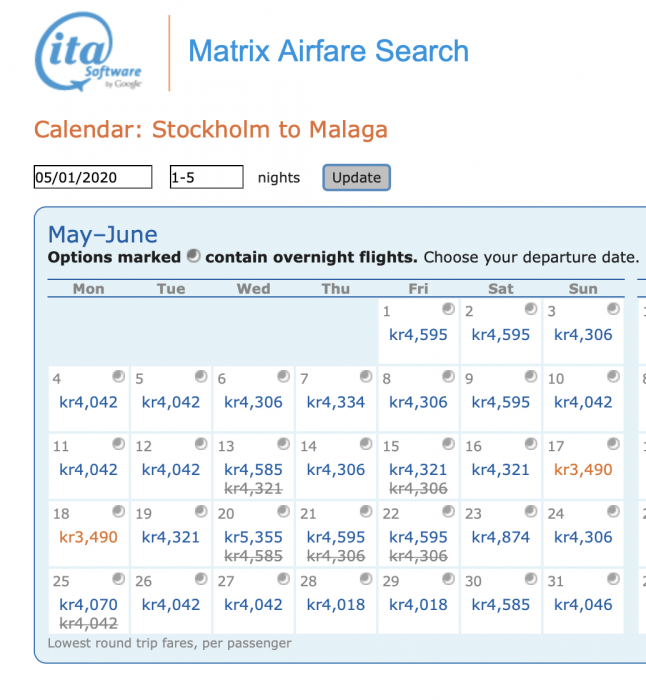
Task: Select the kr3,490 fare on May 18
Action: [x=89, y=537]
